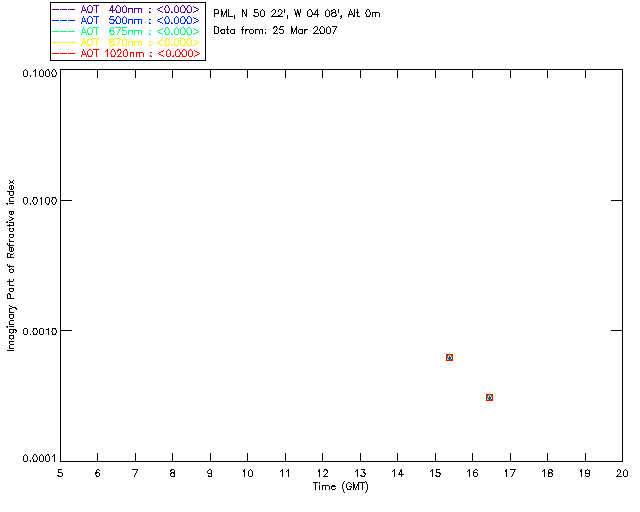
Task: Click the 'Time (GMT)' axis label
Action: (x=340, y=487)
